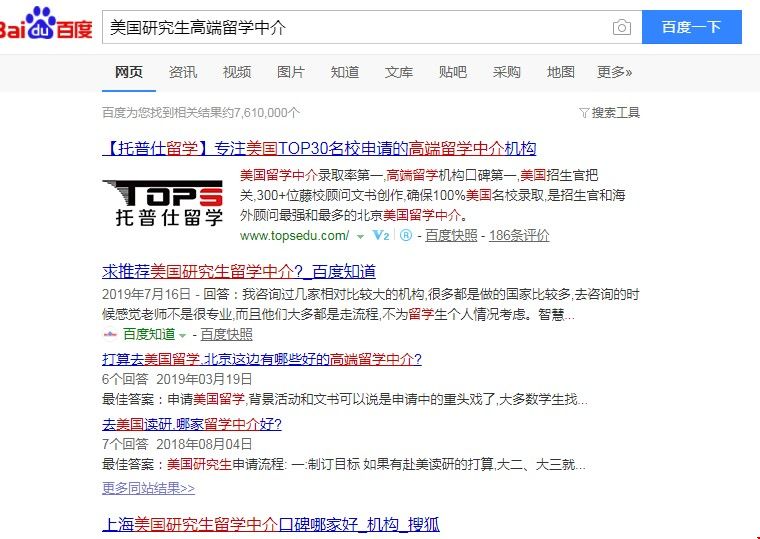The width and height of the screenshot is (760, 539).
Task: Click the result count text 7,610,000个
Action: [x=201, y=113]
